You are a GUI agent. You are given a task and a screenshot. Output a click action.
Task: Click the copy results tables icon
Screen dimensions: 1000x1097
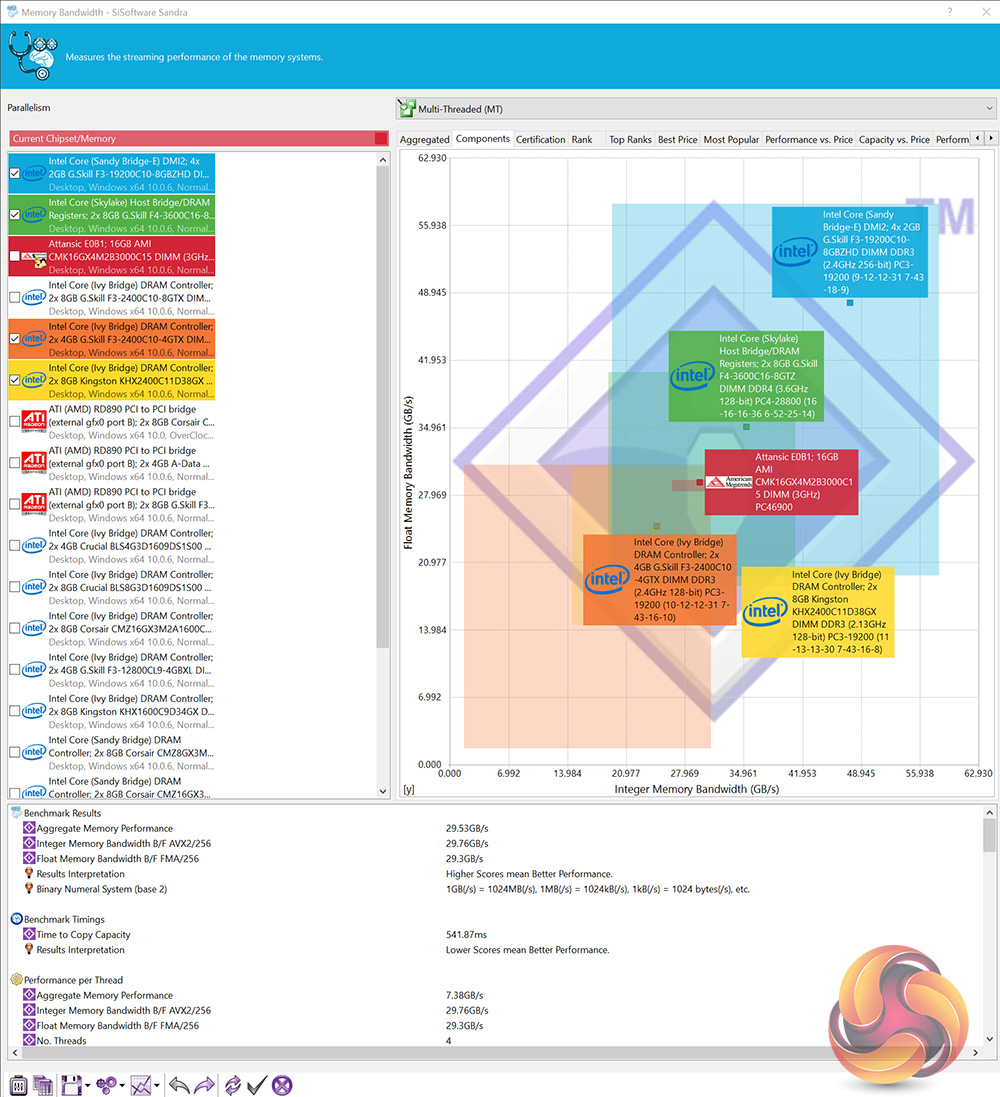[43, 1085]
